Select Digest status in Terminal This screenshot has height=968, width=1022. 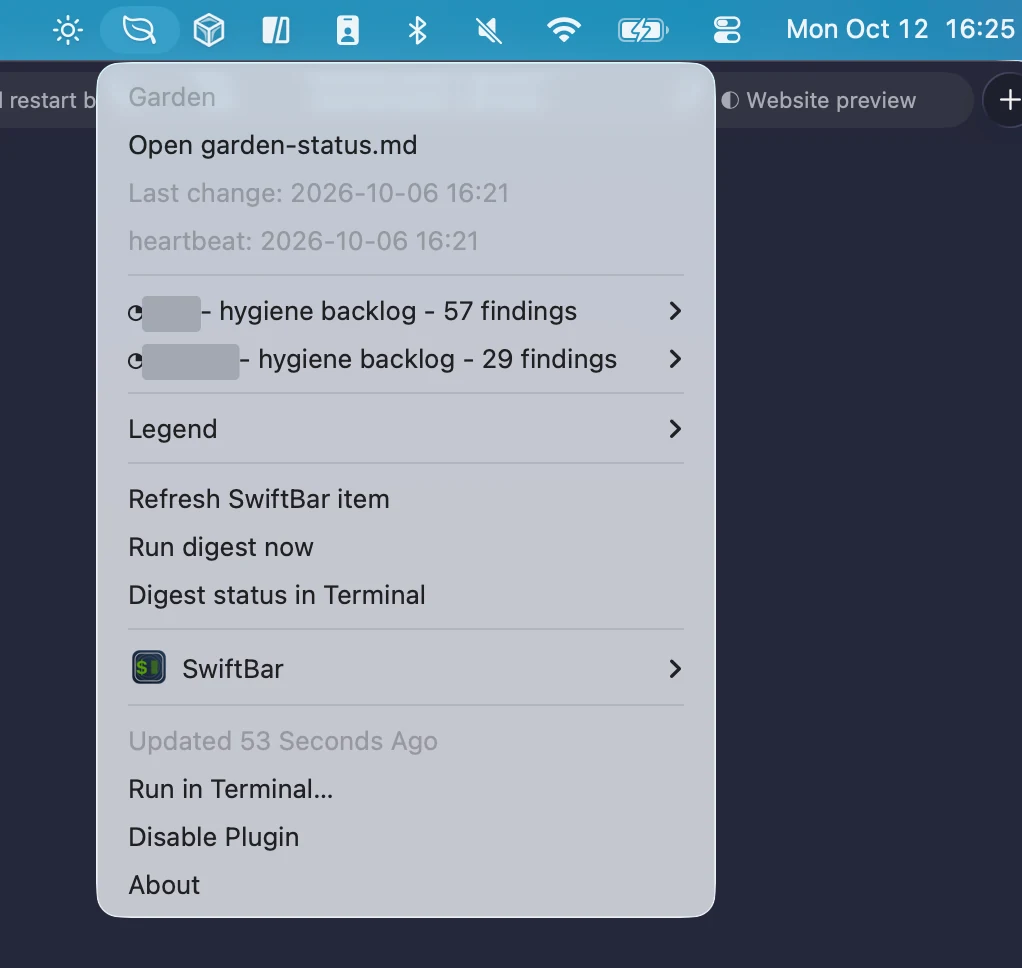pyautogui.click(x=405, y=595)
